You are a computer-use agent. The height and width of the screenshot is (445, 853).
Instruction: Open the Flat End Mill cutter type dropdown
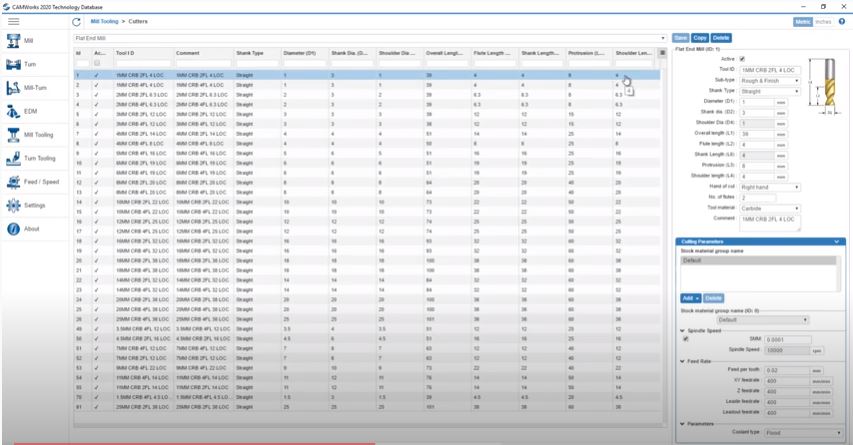pos(370,38)
